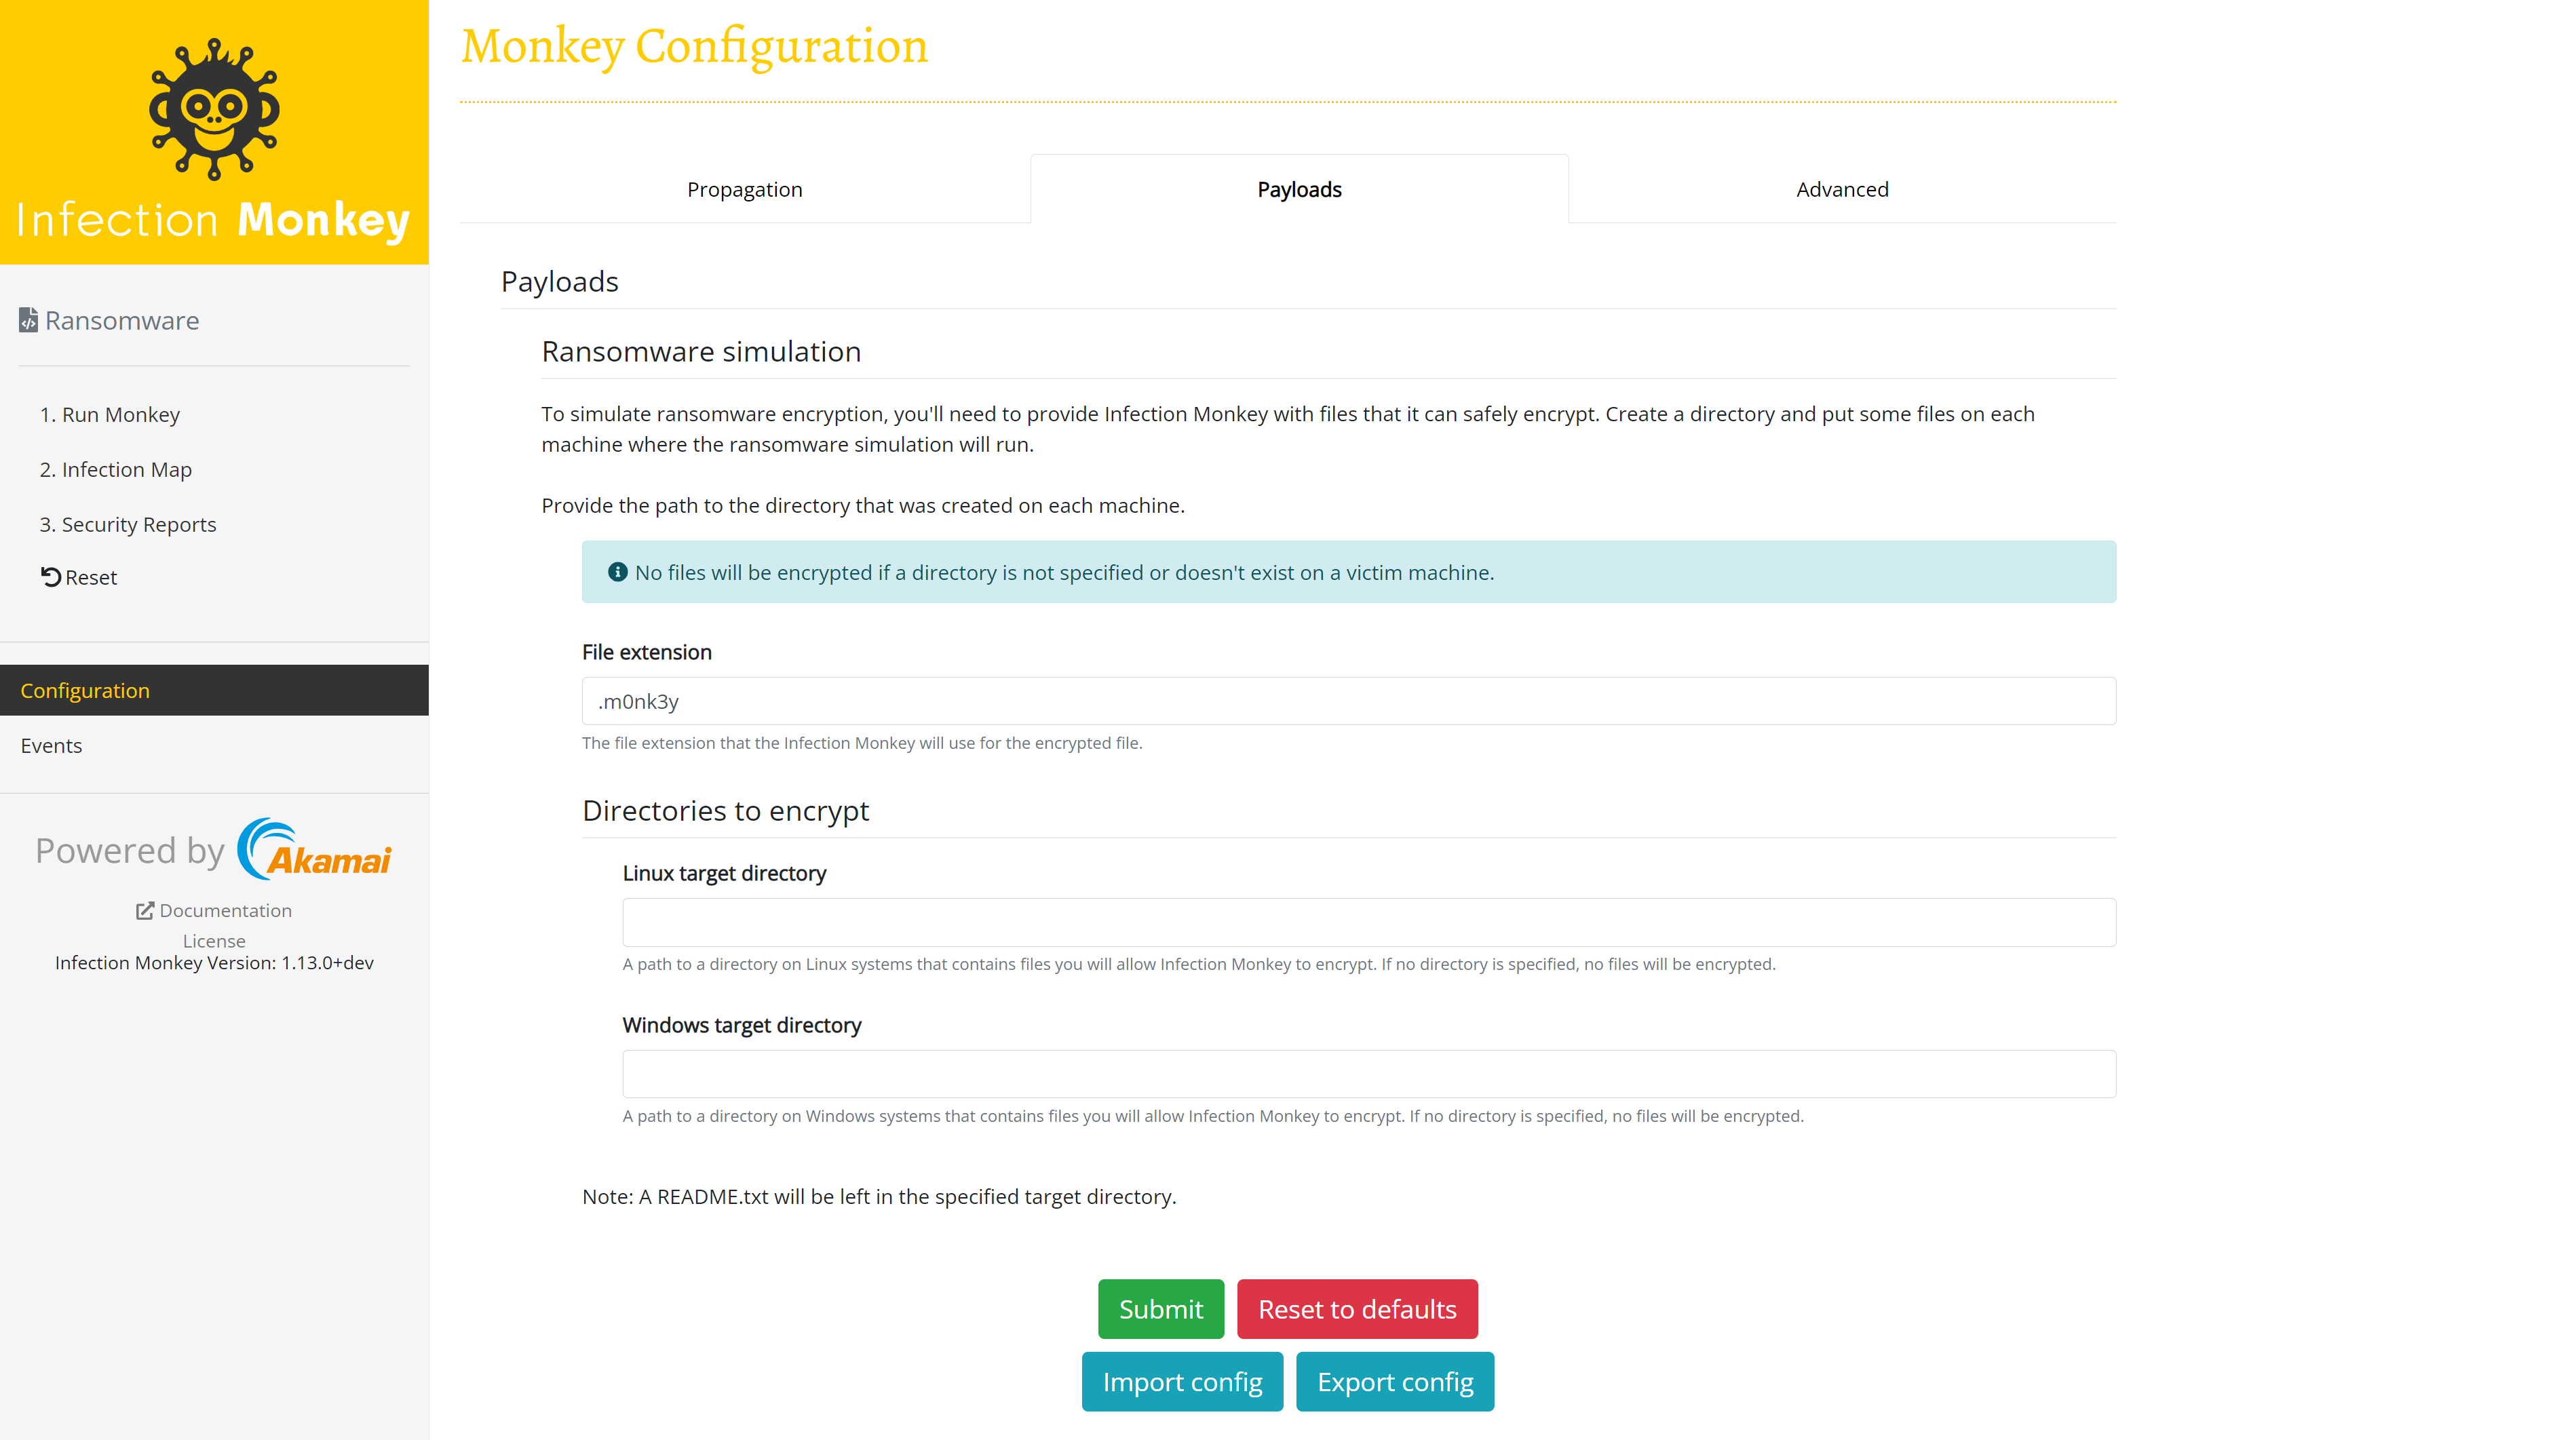Open the Infection Map page
2576x1440 pixels.
click(116, 469)
